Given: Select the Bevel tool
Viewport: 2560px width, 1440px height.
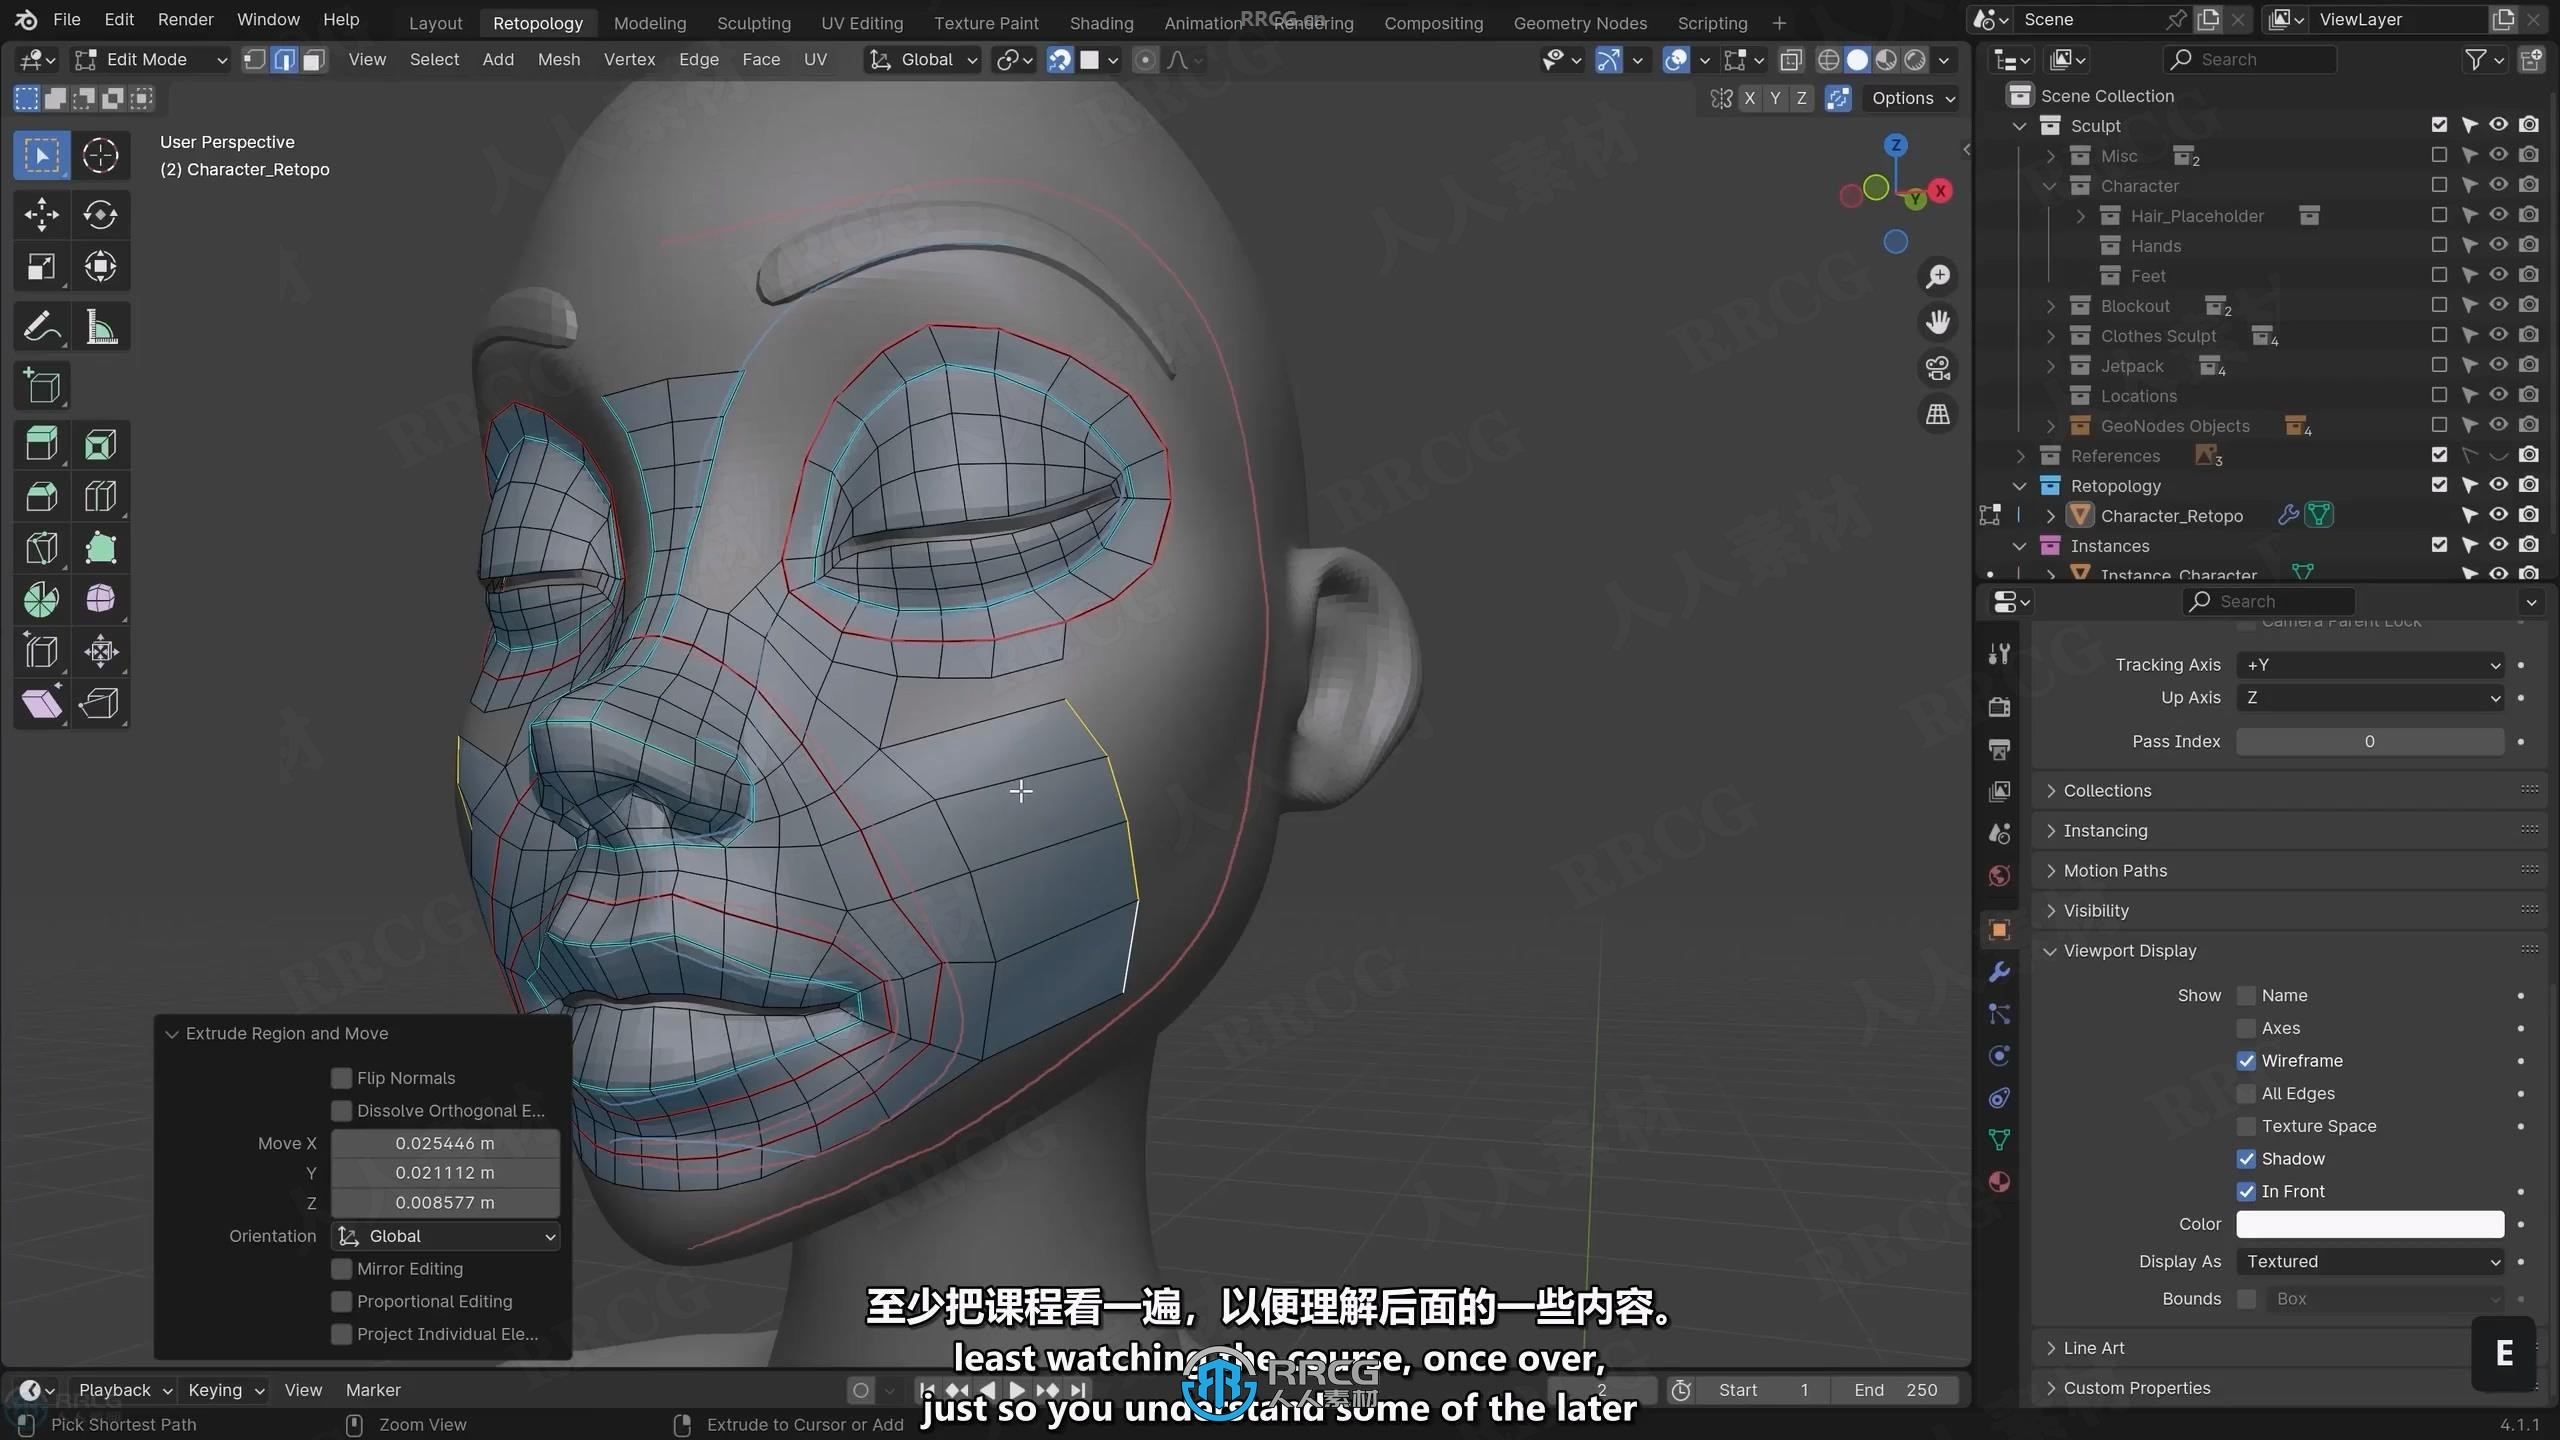Looking at the screenshot, I should click(41, 496).
